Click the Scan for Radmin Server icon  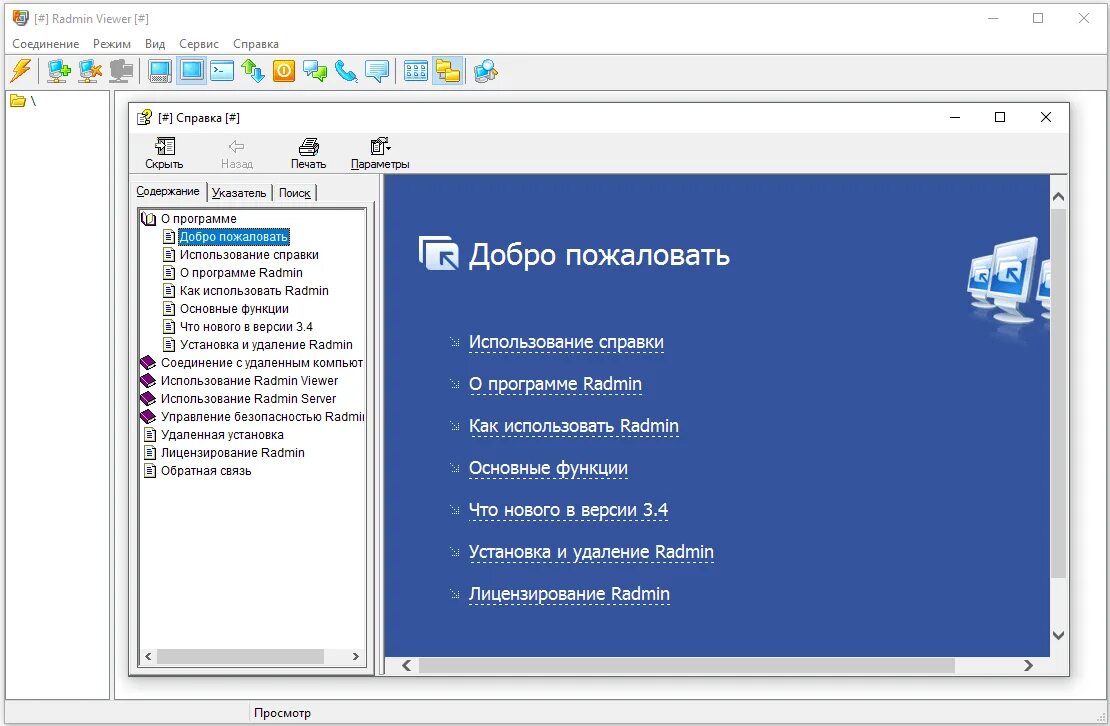click(x=486, y=71)
